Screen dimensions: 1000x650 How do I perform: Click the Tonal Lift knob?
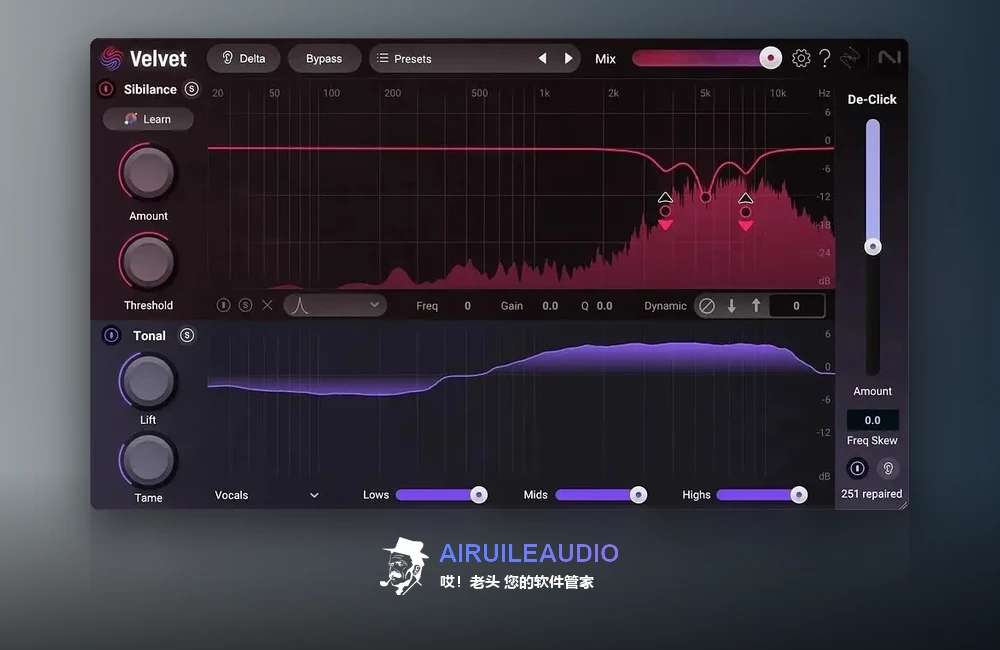click(x=147, y=381)
